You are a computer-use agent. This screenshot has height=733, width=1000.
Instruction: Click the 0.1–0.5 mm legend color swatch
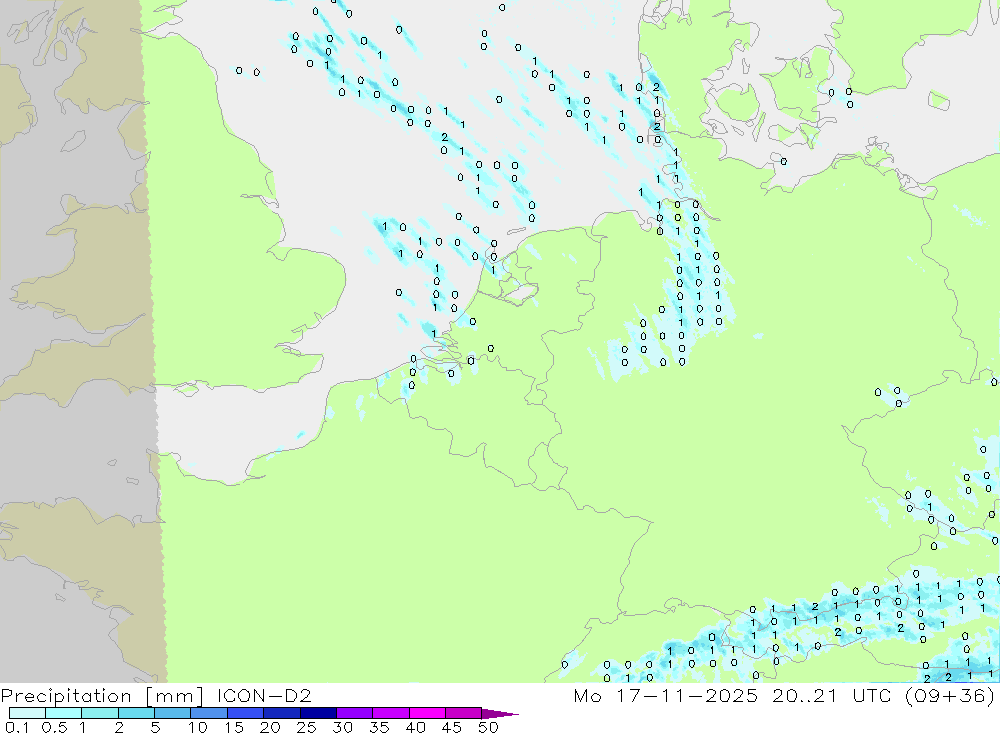point(27,713)
